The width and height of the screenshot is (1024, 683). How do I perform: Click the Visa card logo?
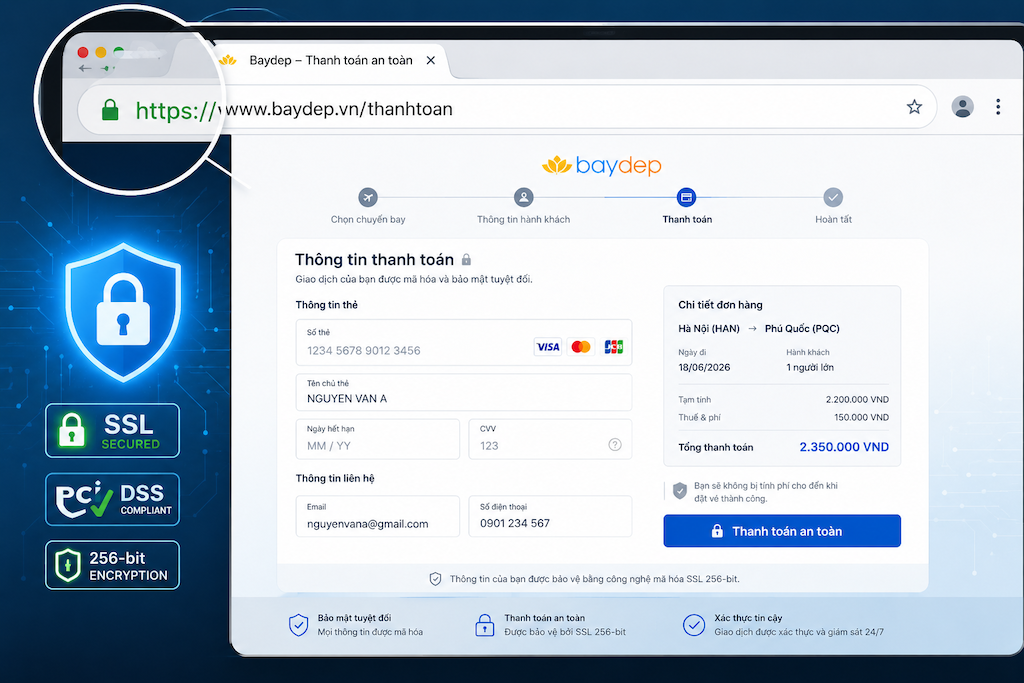pos(547,347)
